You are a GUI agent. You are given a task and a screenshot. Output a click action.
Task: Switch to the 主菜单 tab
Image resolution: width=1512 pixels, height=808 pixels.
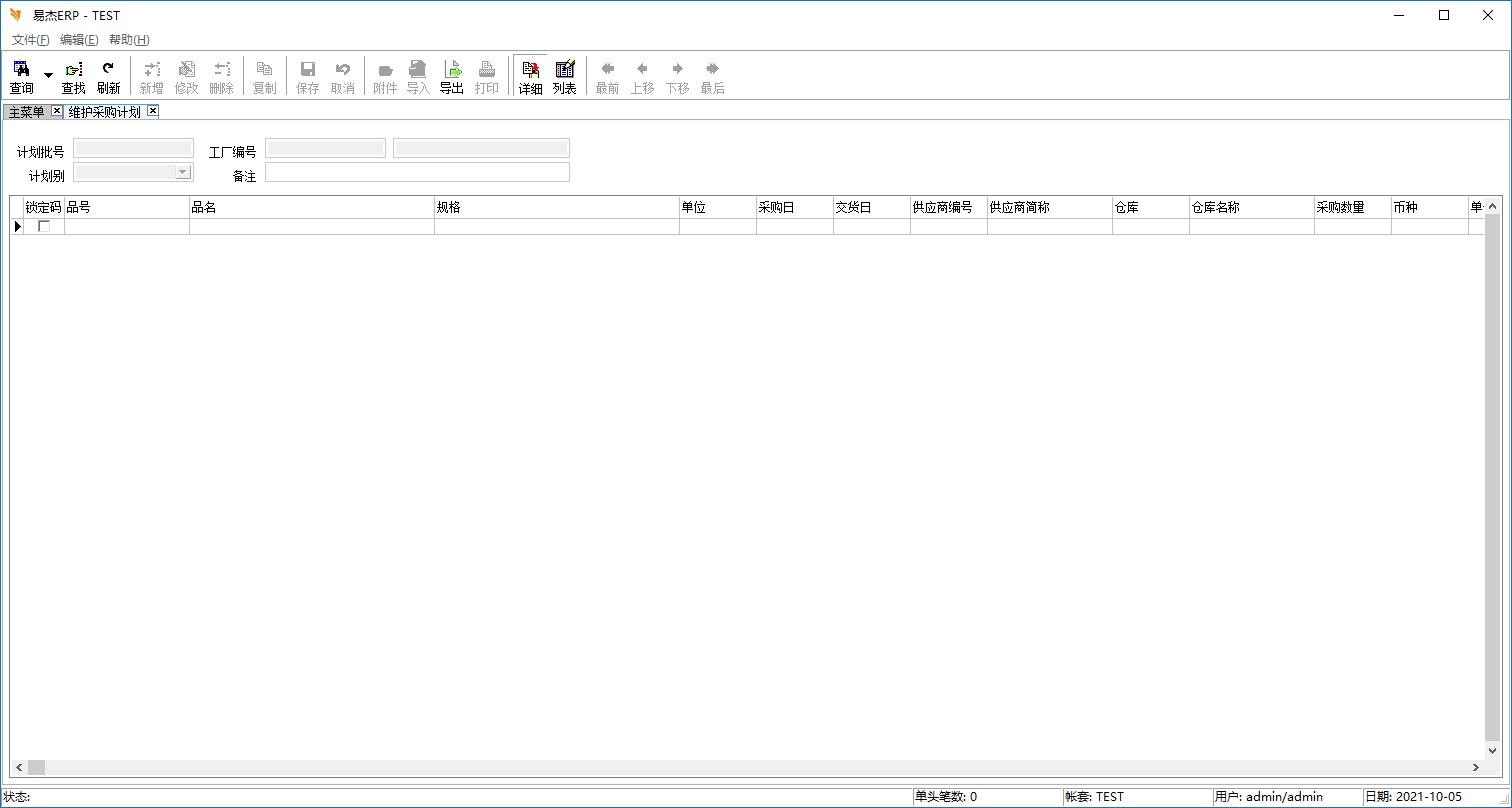point(27,112)
